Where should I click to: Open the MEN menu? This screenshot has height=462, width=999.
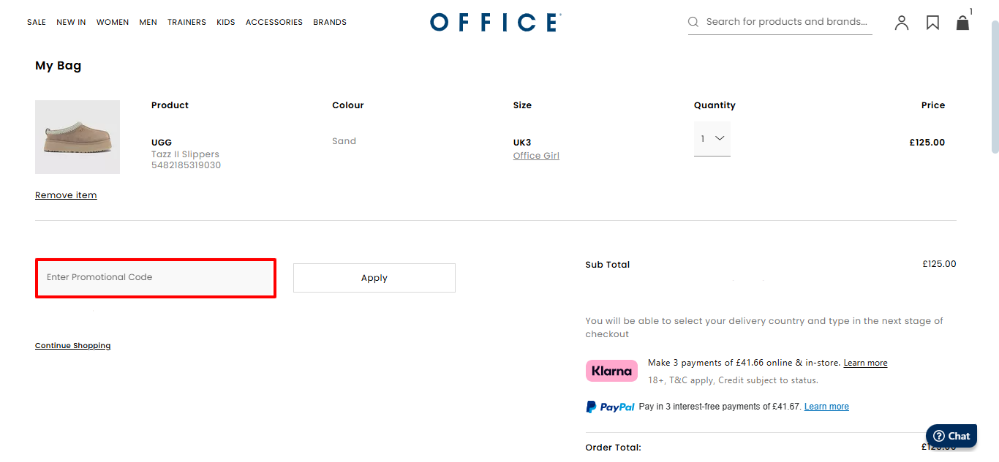148,22
